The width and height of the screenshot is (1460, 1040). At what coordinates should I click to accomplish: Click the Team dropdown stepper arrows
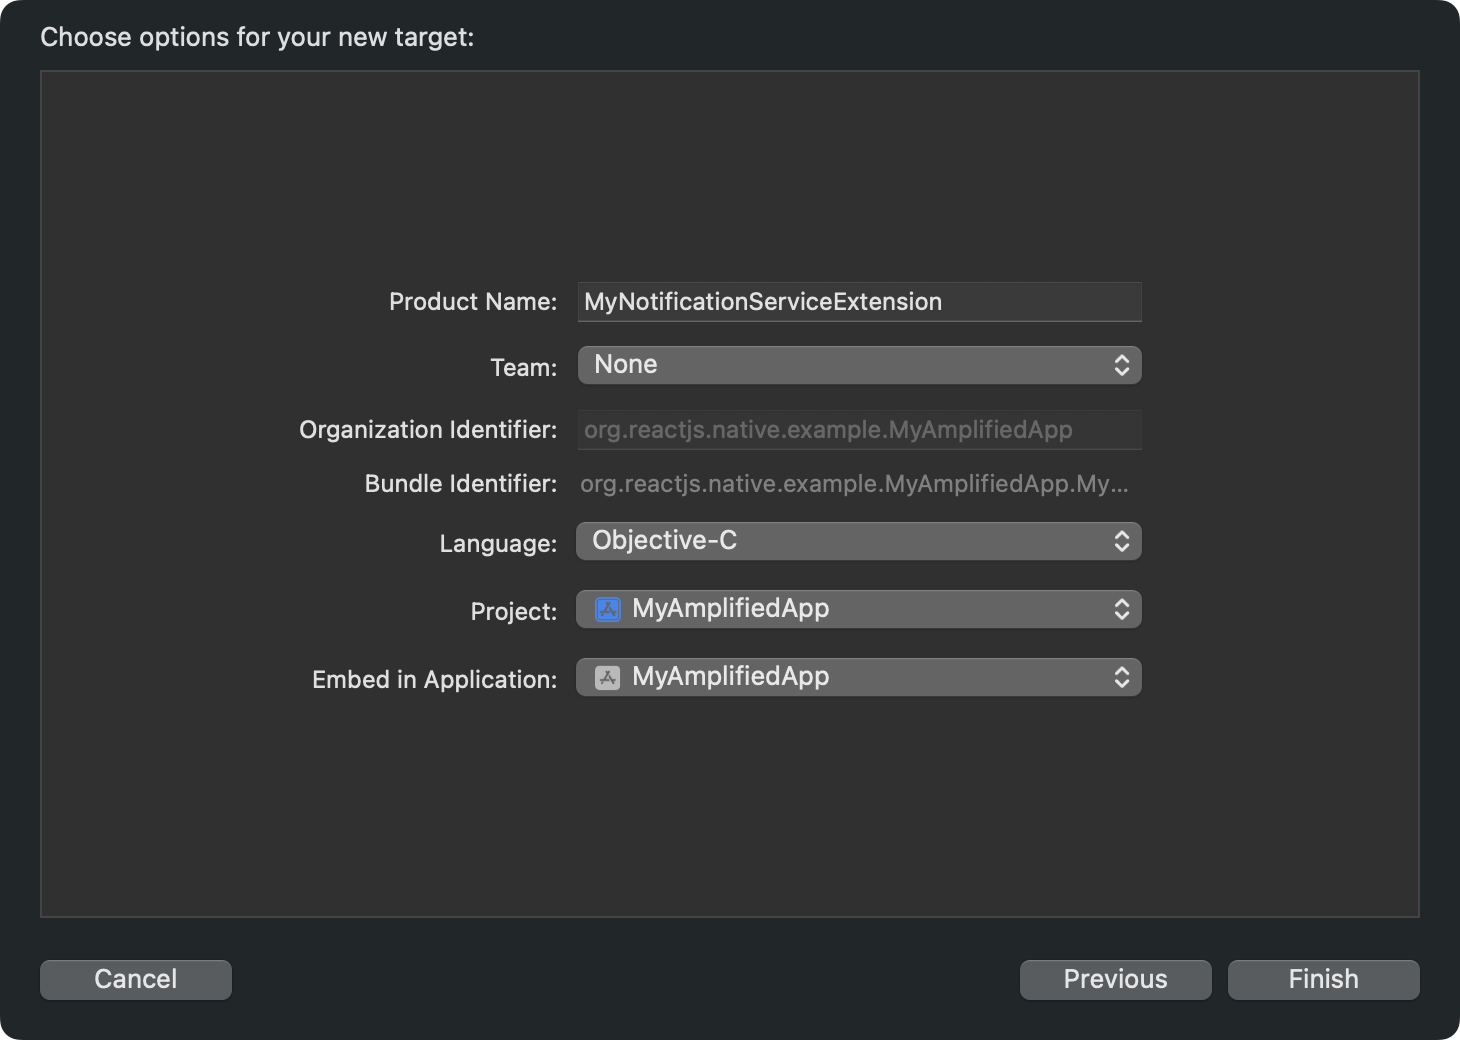1122,365
